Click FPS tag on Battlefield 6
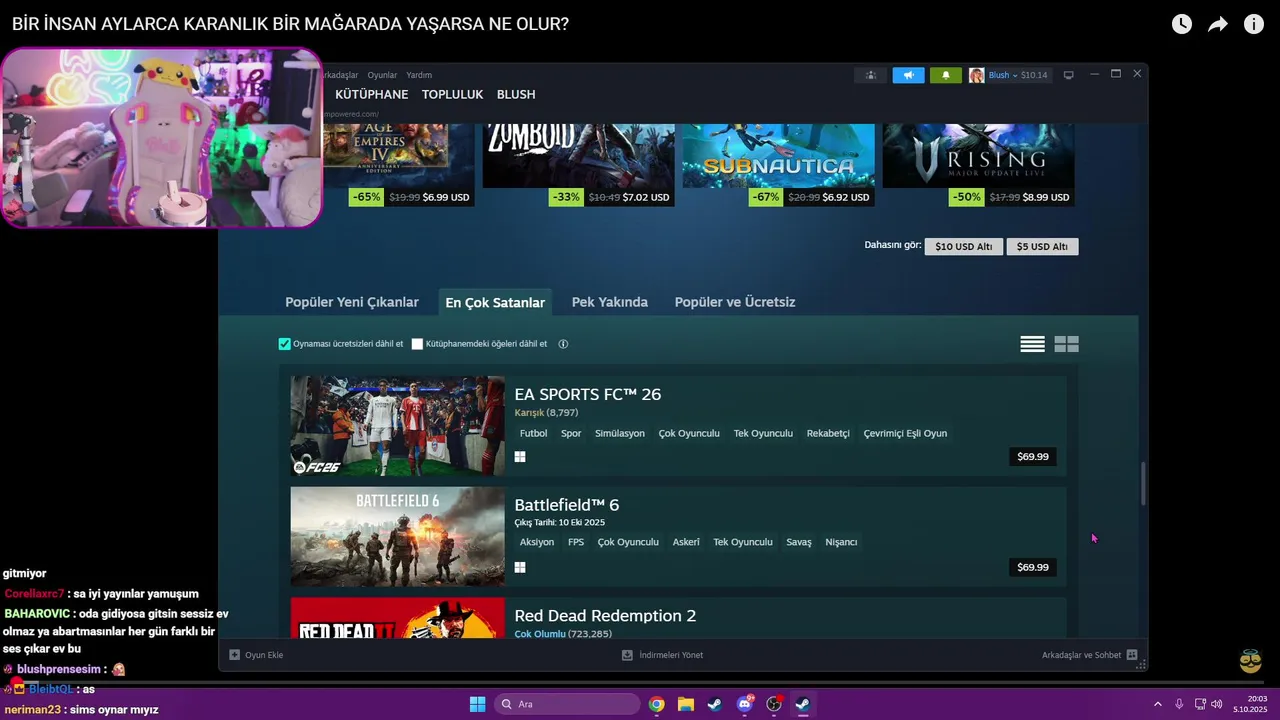 pyautogui.click(x=576, y=542)
